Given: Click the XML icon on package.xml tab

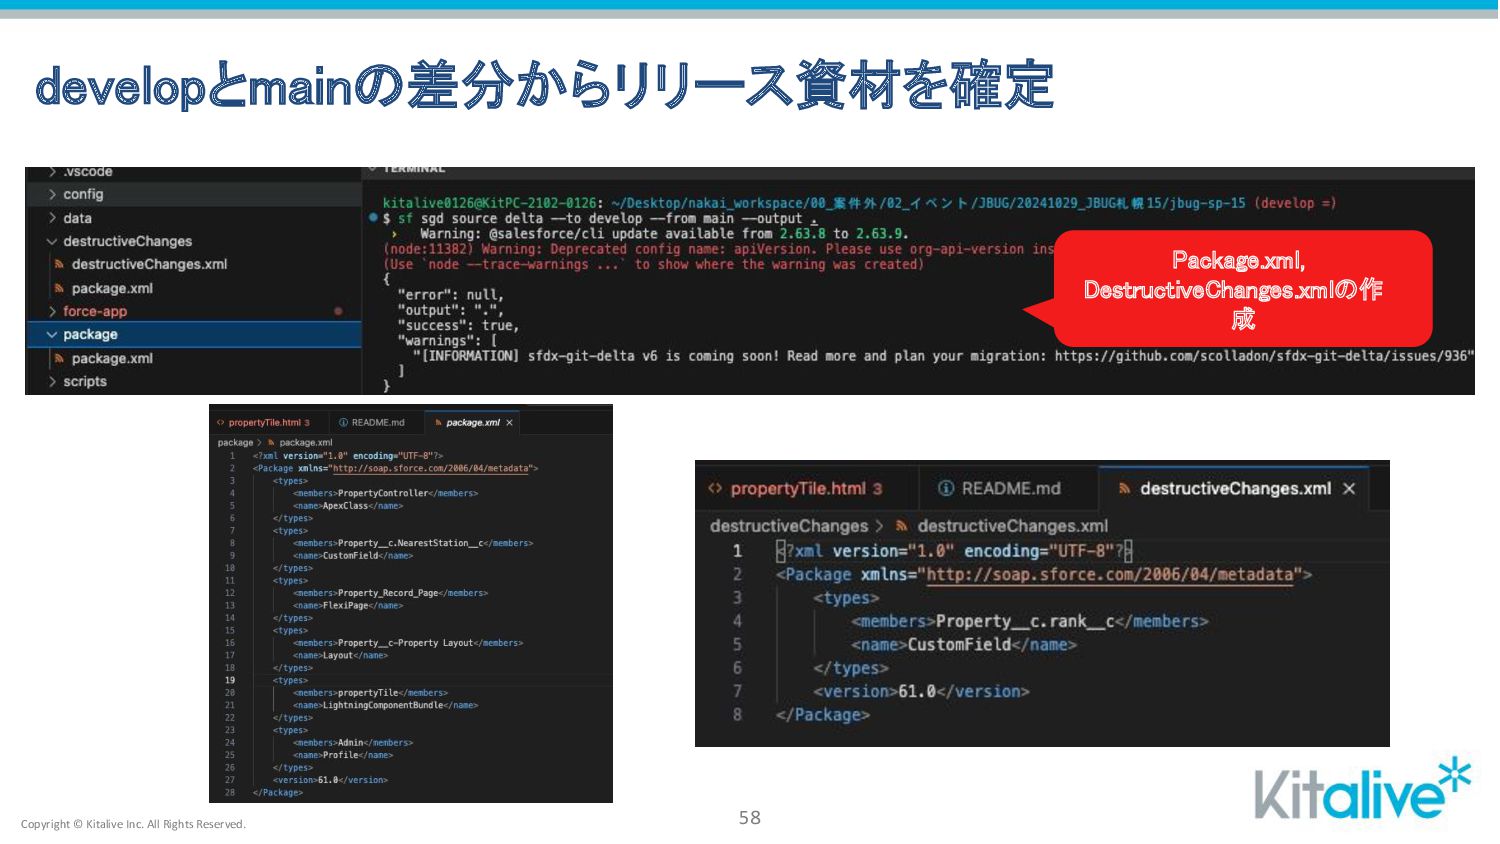Looking at the screenshot, I should (x=438, y=423).
